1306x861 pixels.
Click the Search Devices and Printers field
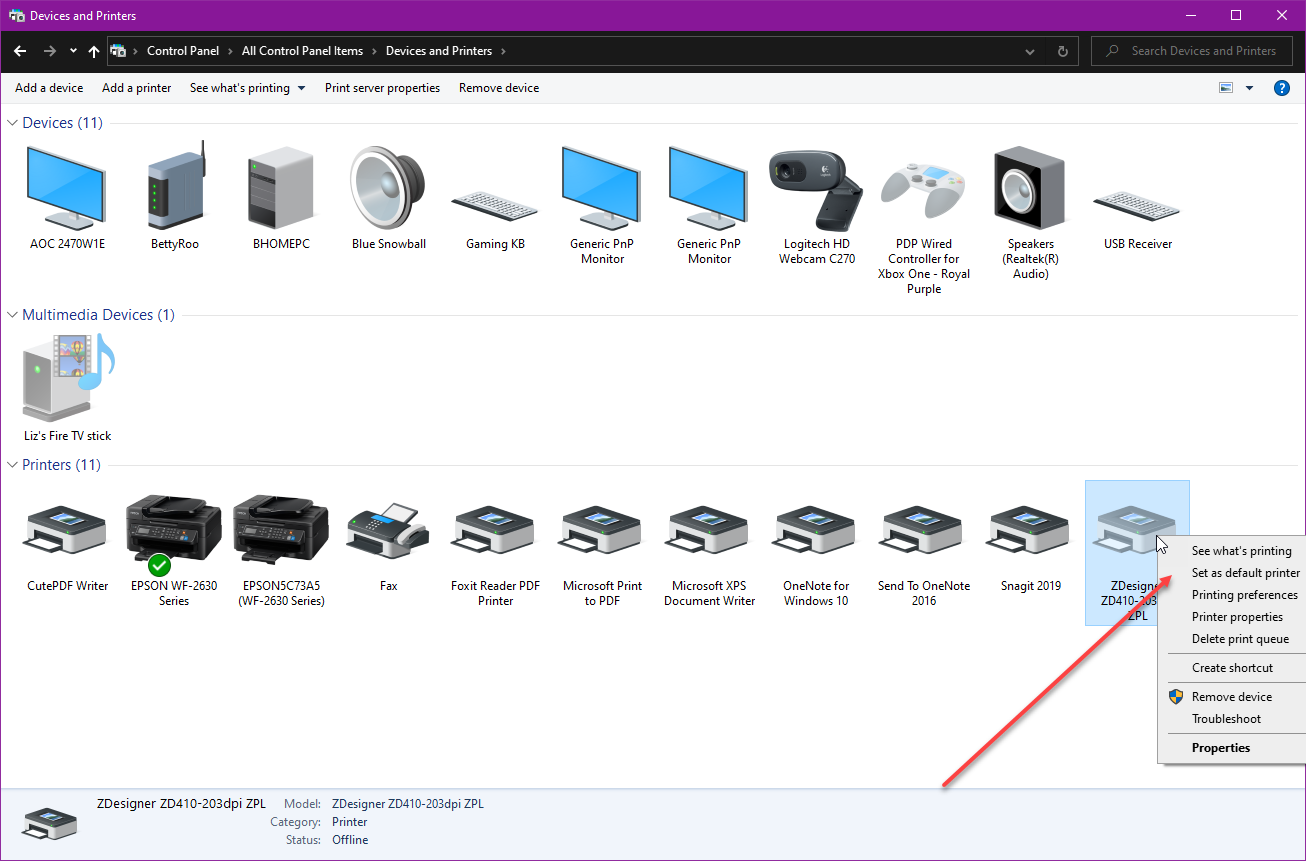tap(1193, 51)
